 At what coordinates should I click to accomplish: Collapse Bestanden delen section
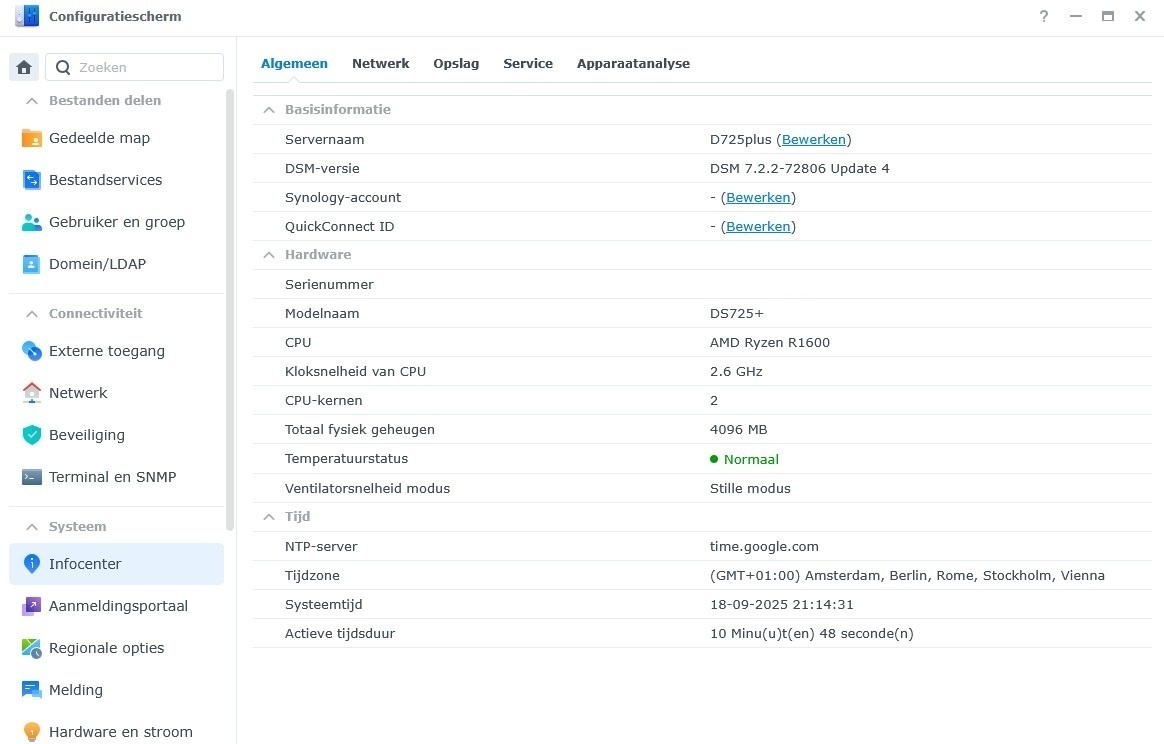pyautogui.click(x=31, y=101)
